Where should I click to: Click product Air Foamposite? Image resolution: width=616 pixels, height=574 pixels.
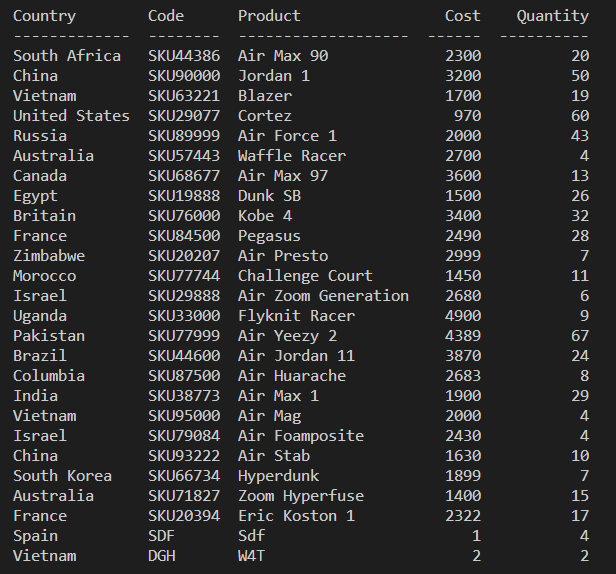pyautogui.click(x=301, y=436)
